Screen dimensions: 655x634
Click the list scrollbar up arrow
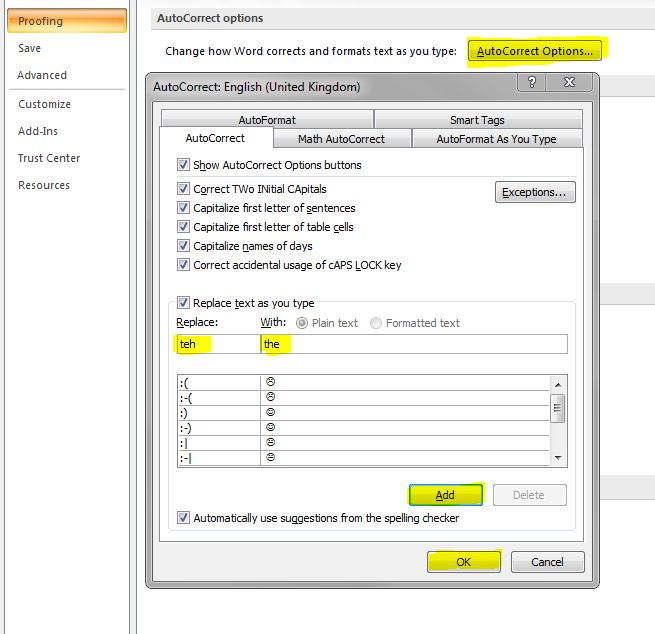tap(558, 384)
